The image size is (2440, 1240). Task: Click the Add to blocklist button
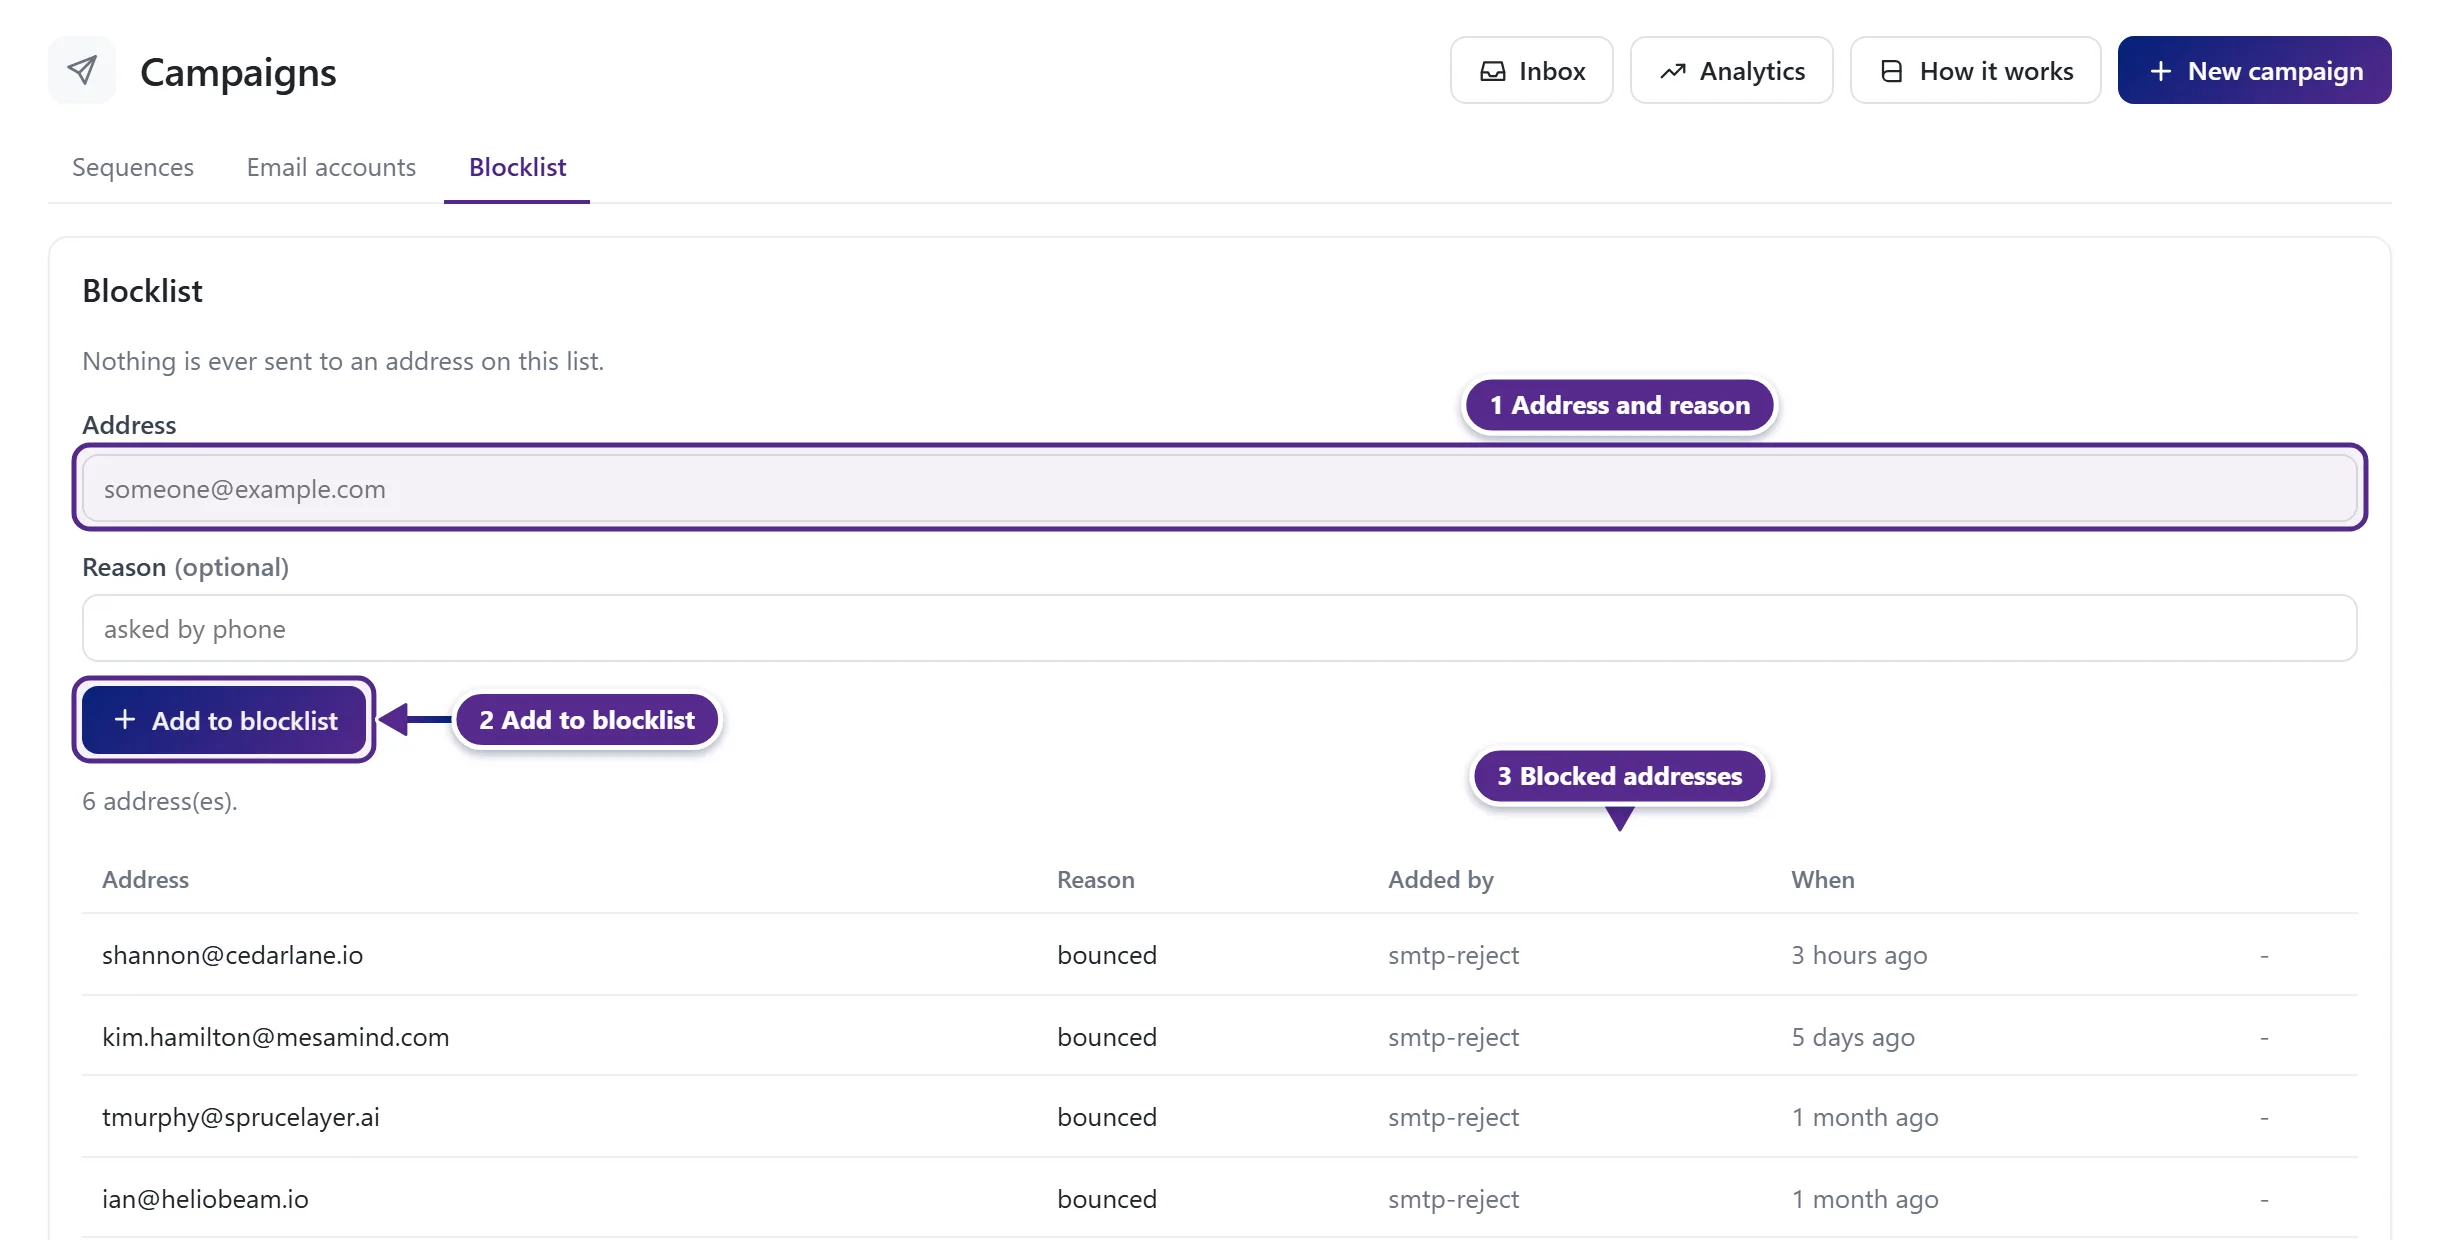224,720
